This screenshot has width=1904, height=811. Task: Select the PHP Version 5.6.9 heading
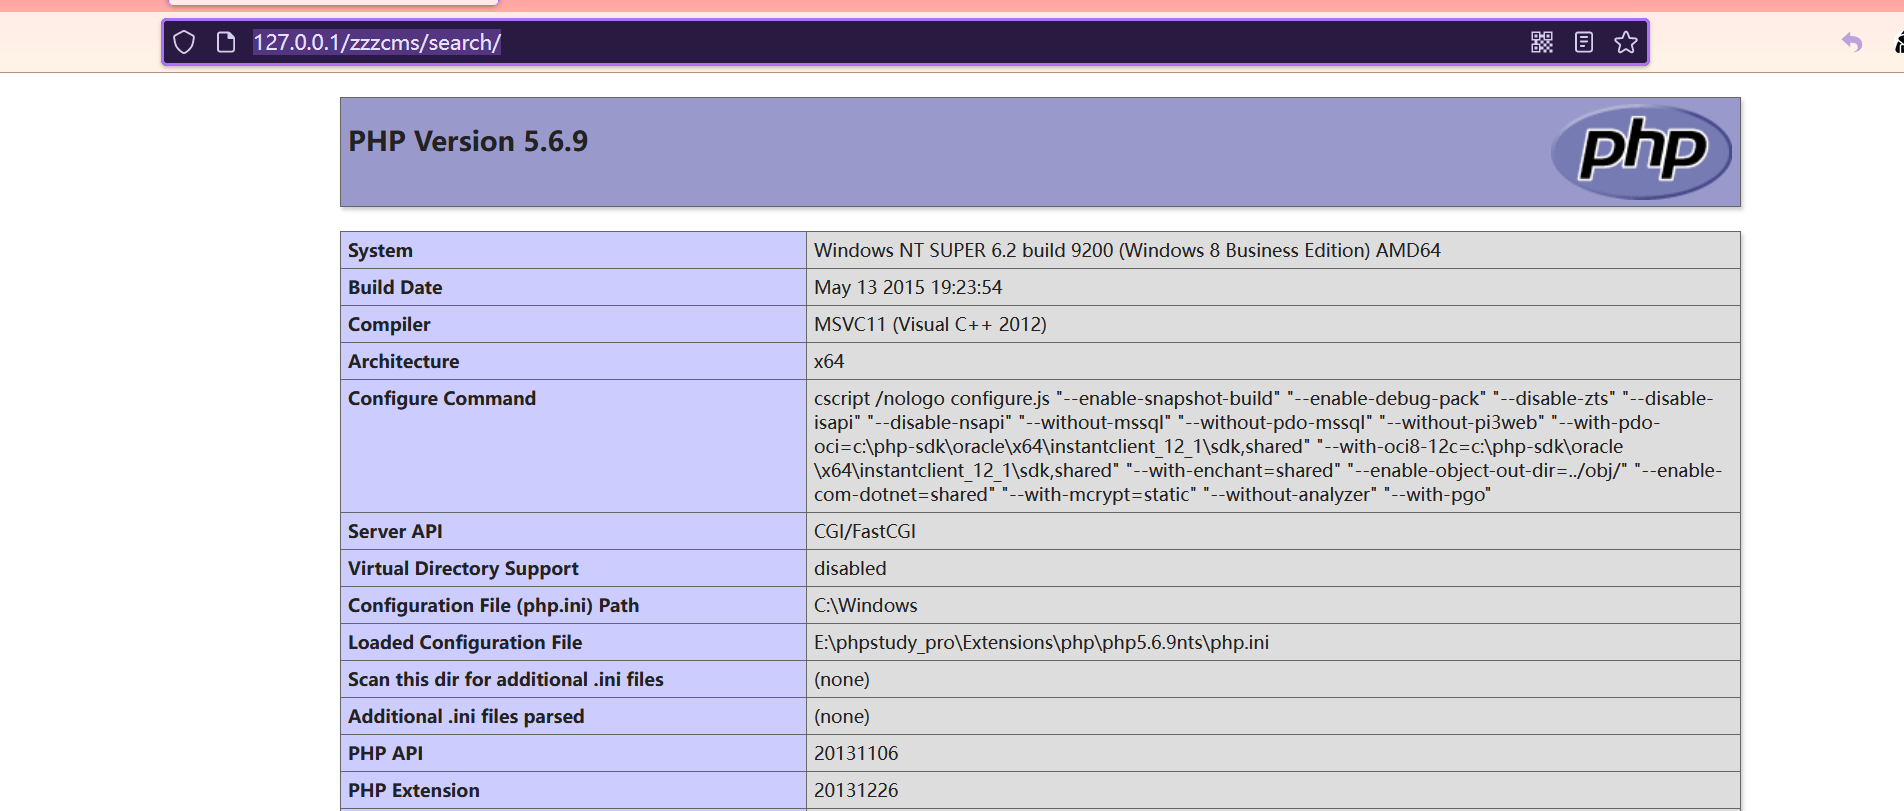(468, 141)
